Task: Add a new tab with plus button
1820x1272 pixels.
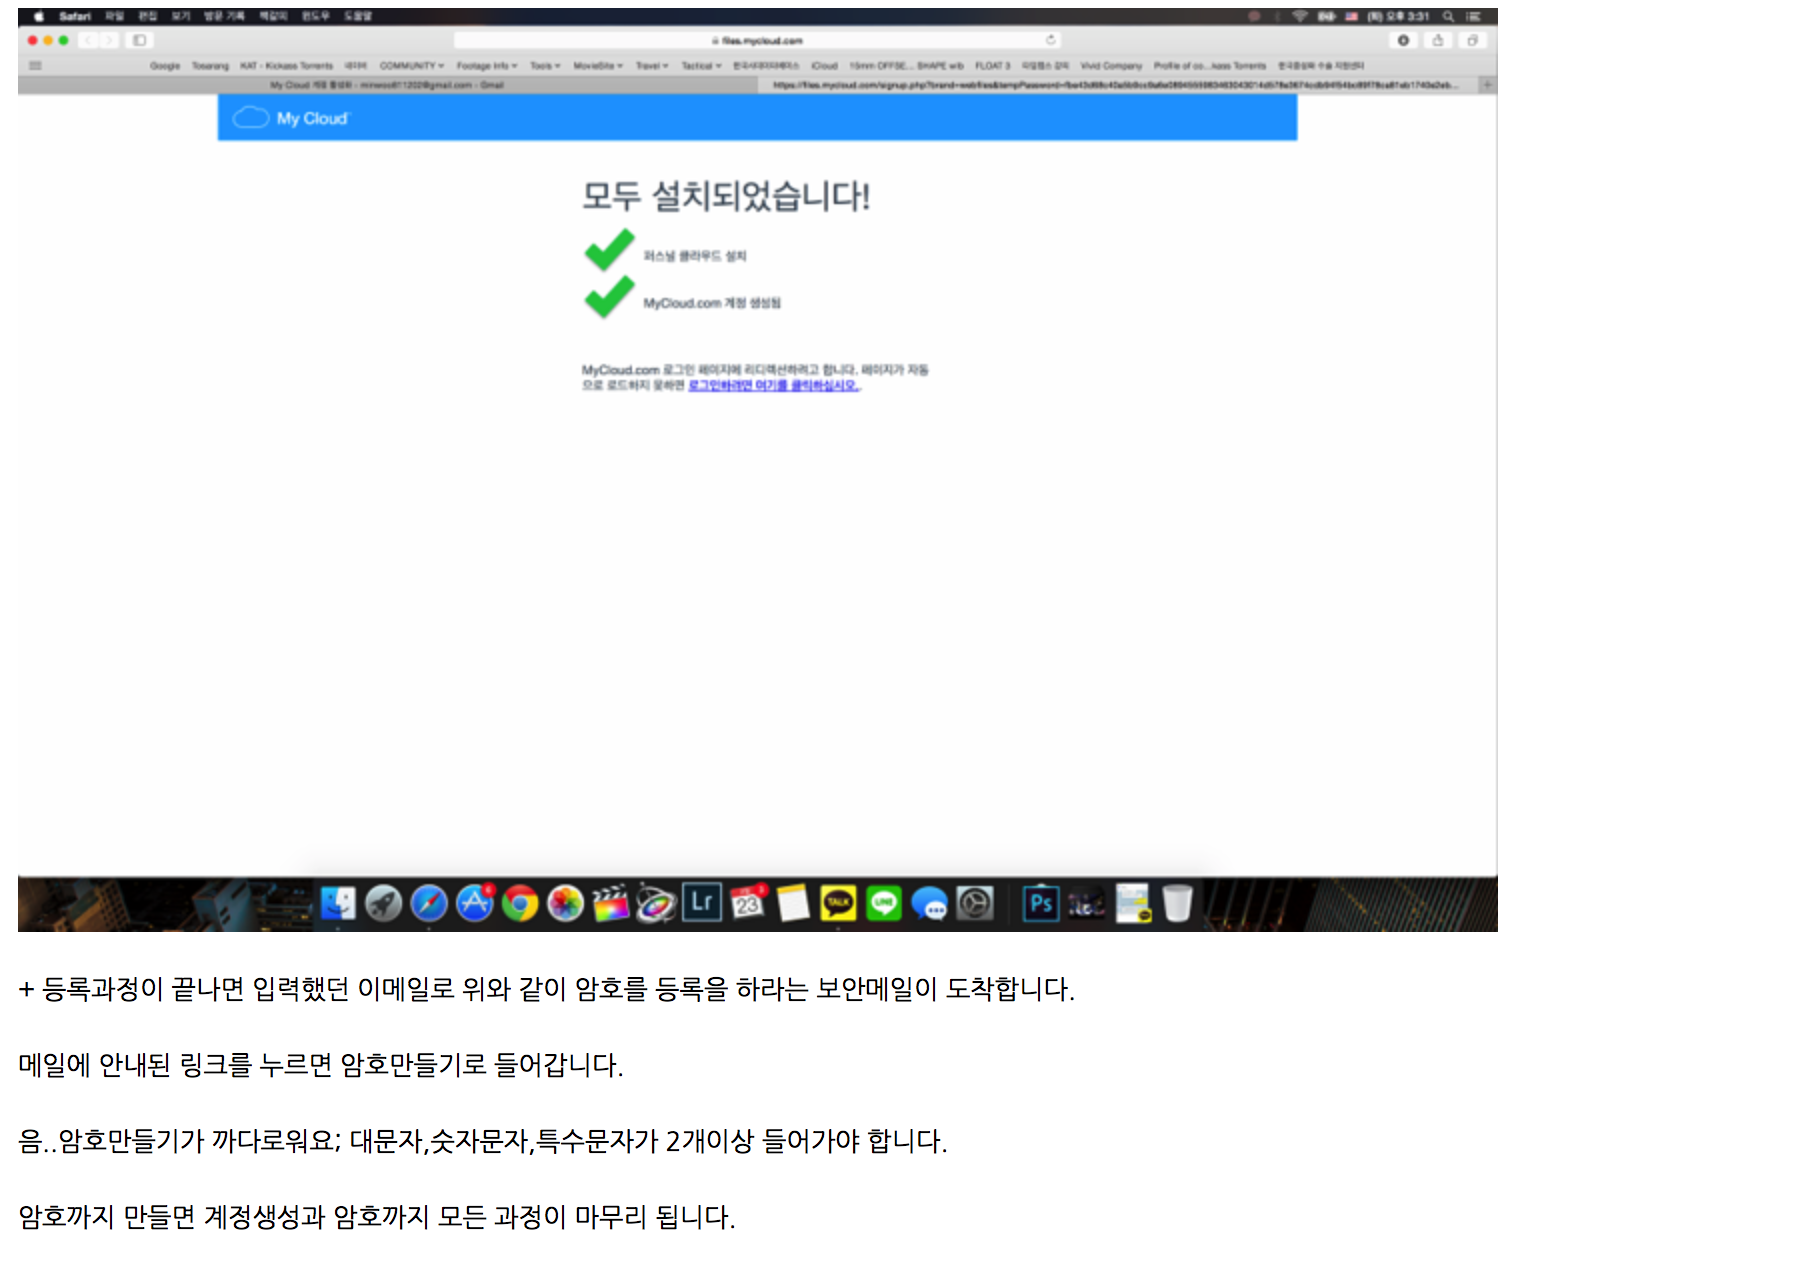Action: [x=1488, y=85]
